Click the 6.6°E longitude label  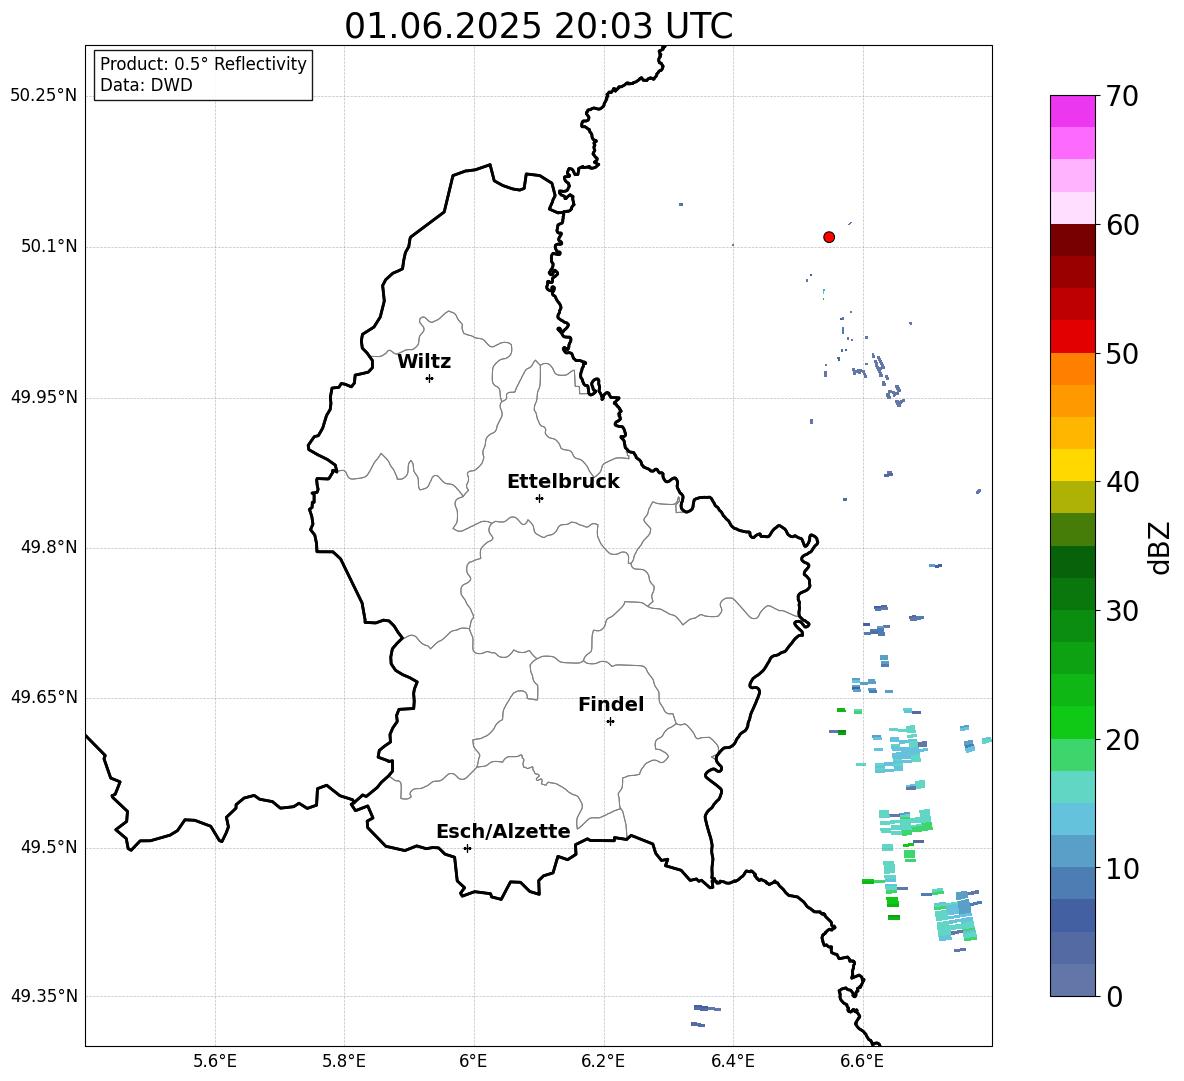(862, 1061)
